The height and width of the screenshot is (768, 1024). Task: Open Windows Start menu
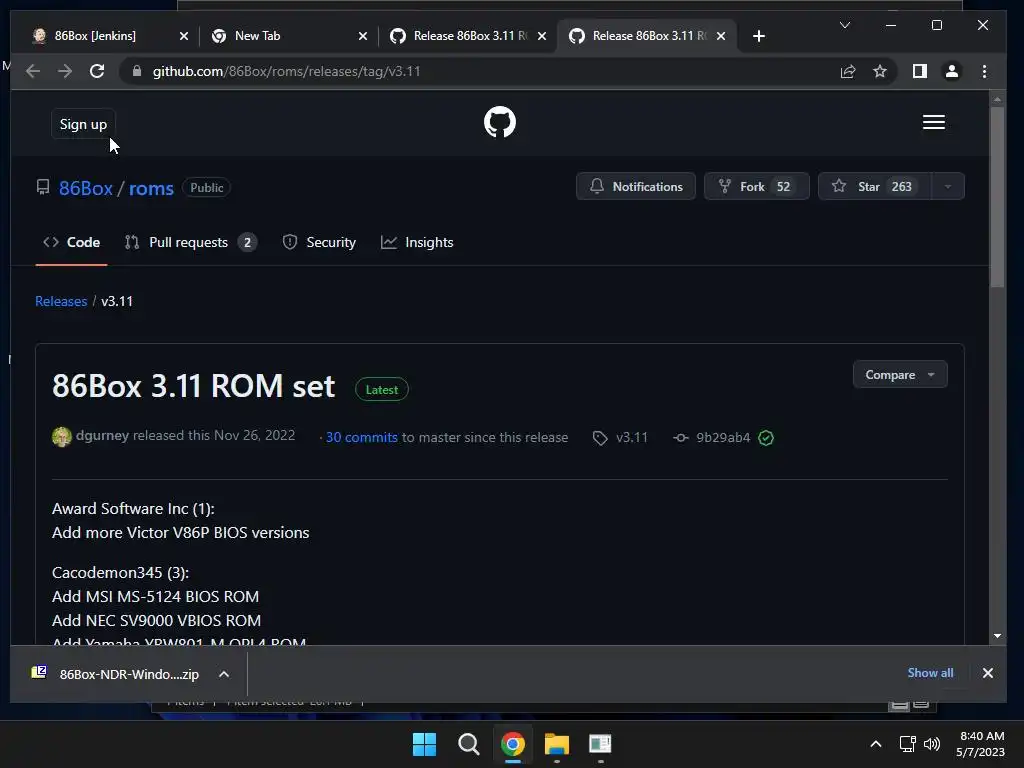click(x=424, y=744)
